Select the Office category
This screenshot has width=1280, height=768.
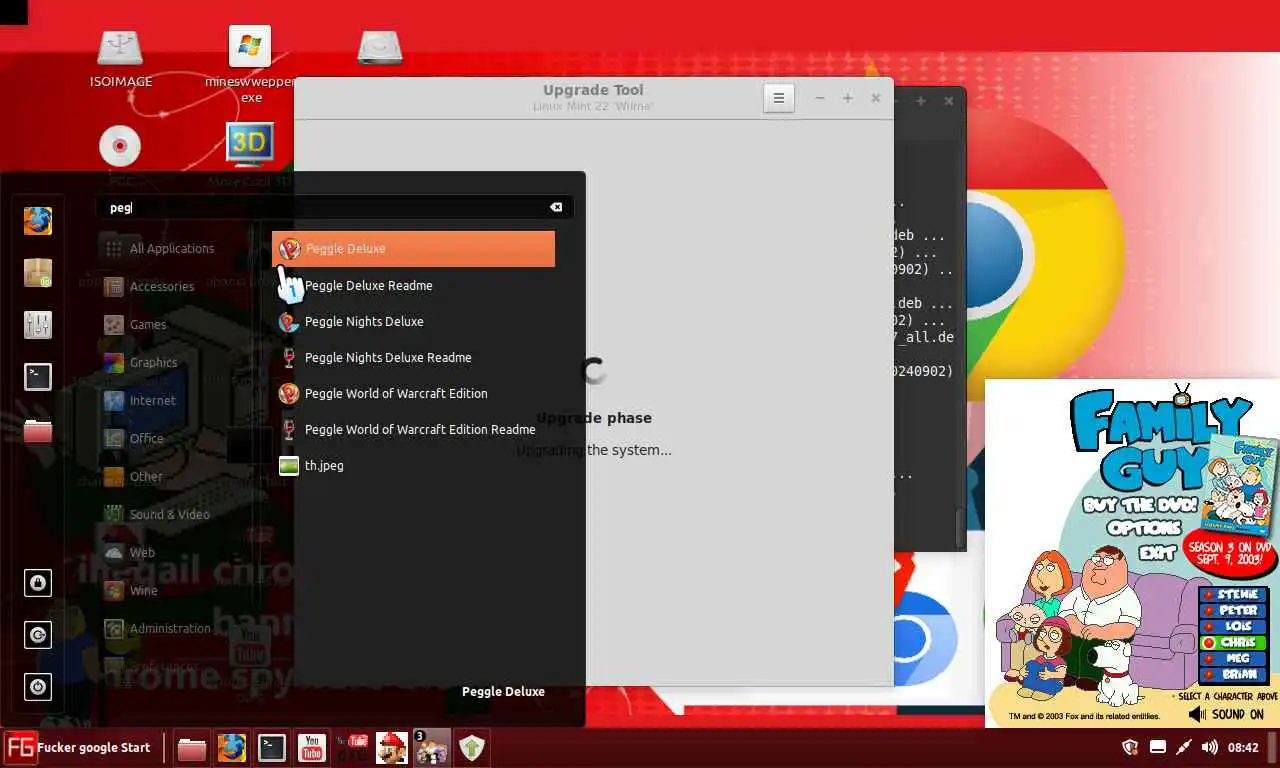(x=172, y=438)
